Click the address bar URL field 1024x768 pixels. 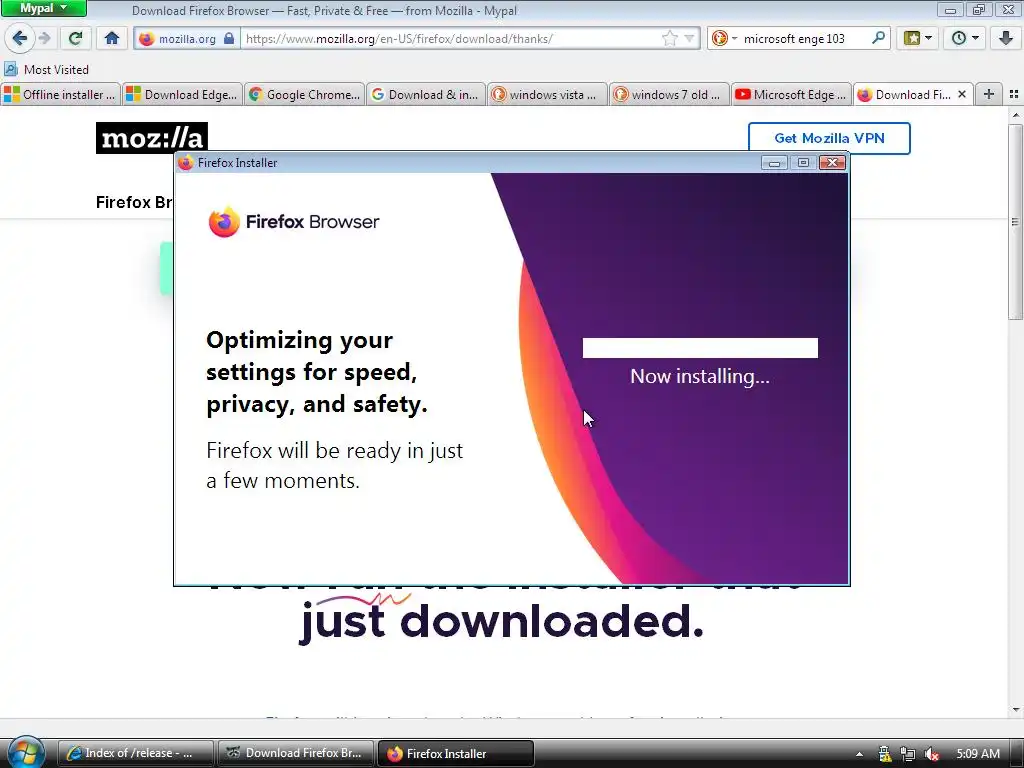click(451, 39)
